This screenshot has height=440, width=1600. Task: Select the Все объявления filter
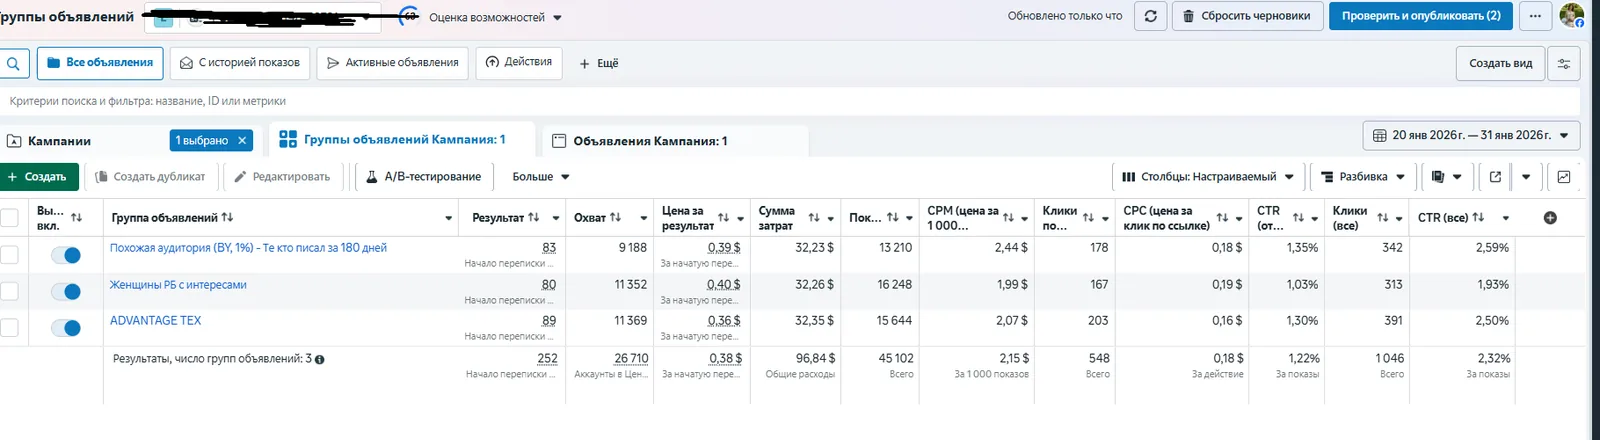(100, 63)
